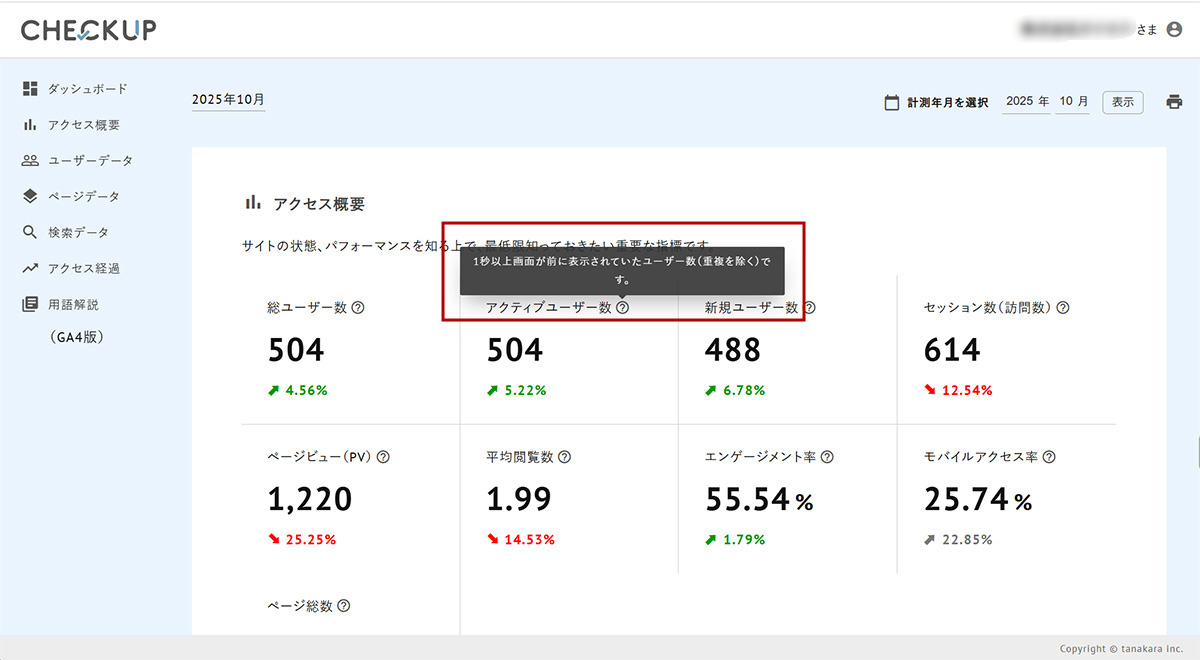Click help icon next to ページビュー(PV)

(382, 457)
